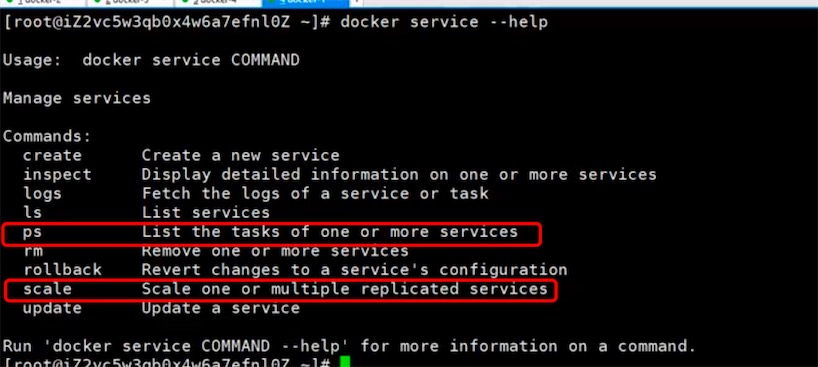Click the 'scale' command in red box

pyautogui.click(x=47, y=289)
